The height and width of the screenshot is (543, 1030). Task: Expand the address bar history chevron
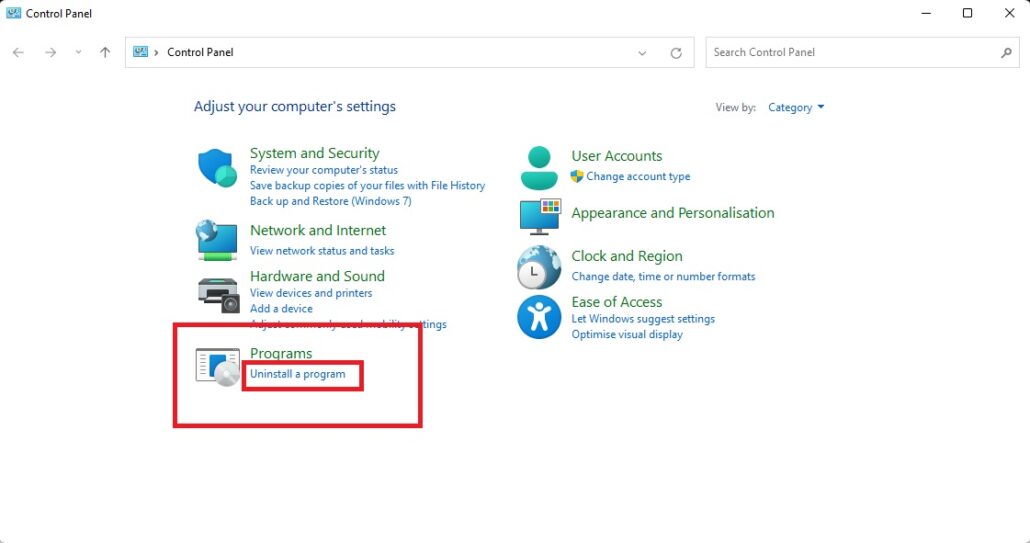pyautogui.click(x=642, y=53)
